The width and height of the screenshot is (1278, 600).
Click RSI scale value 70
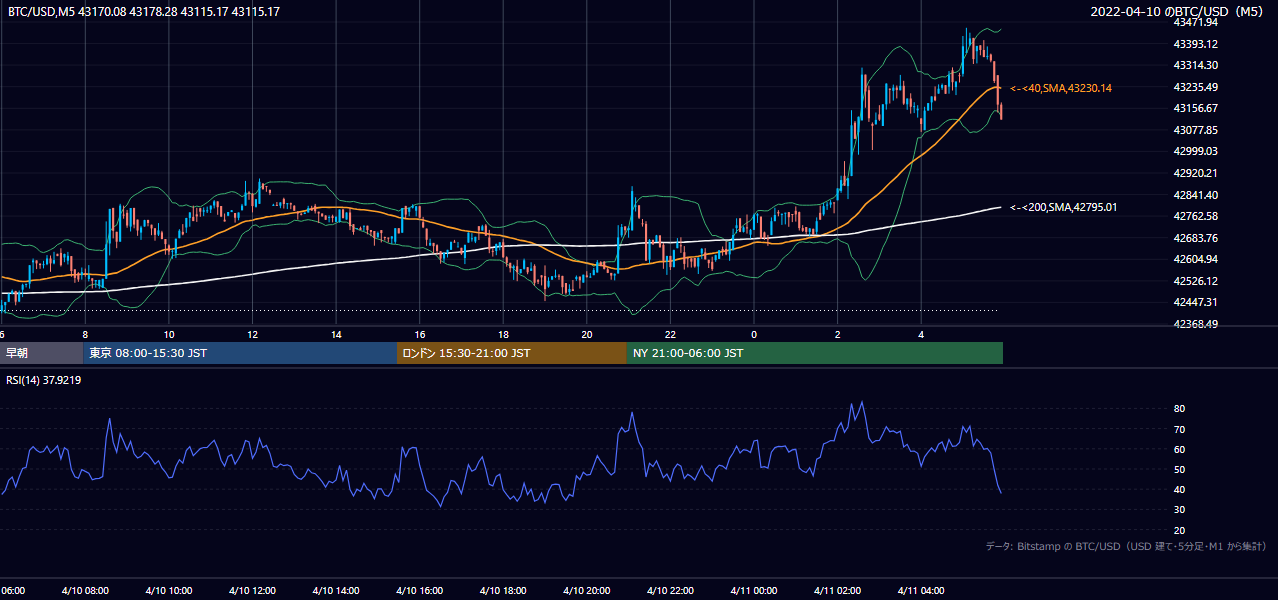[x=1179, y=430]
